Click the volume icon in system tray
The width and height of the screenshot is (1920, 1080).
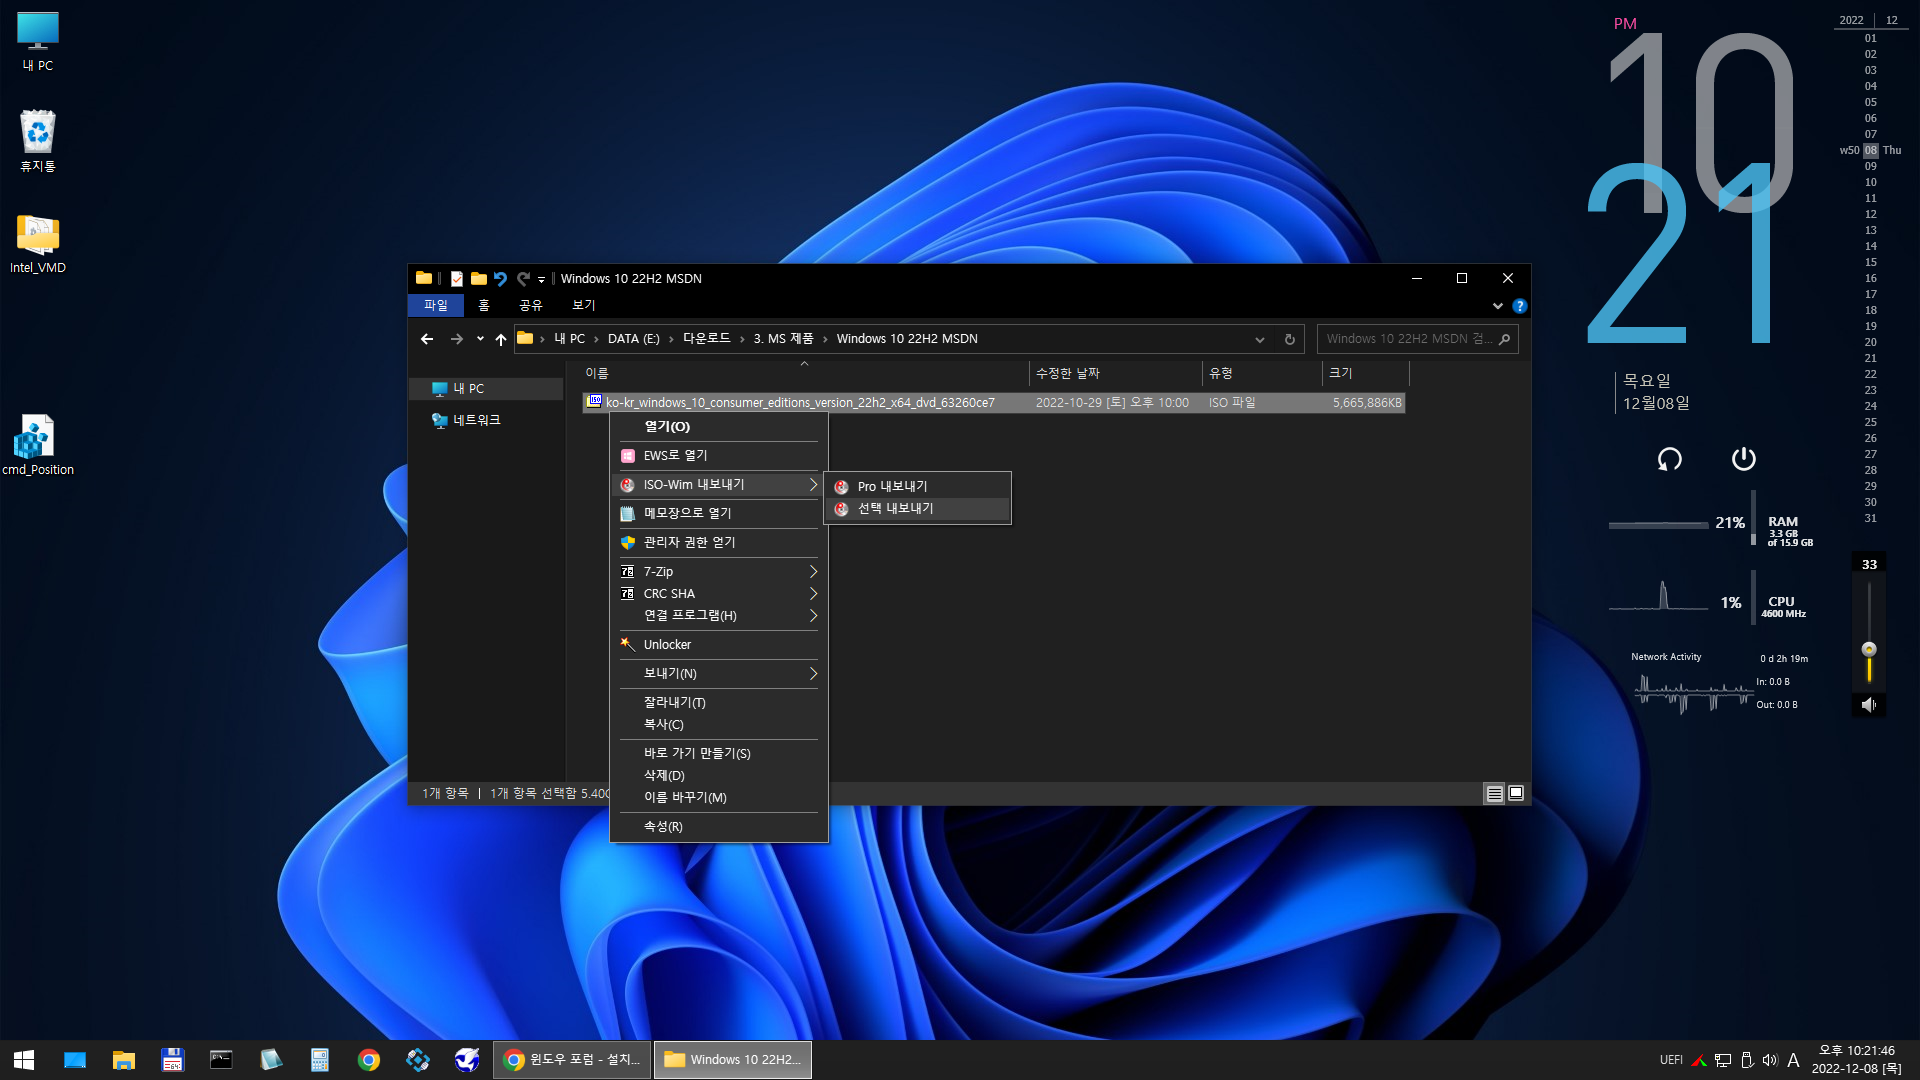coord(1770,1060)
